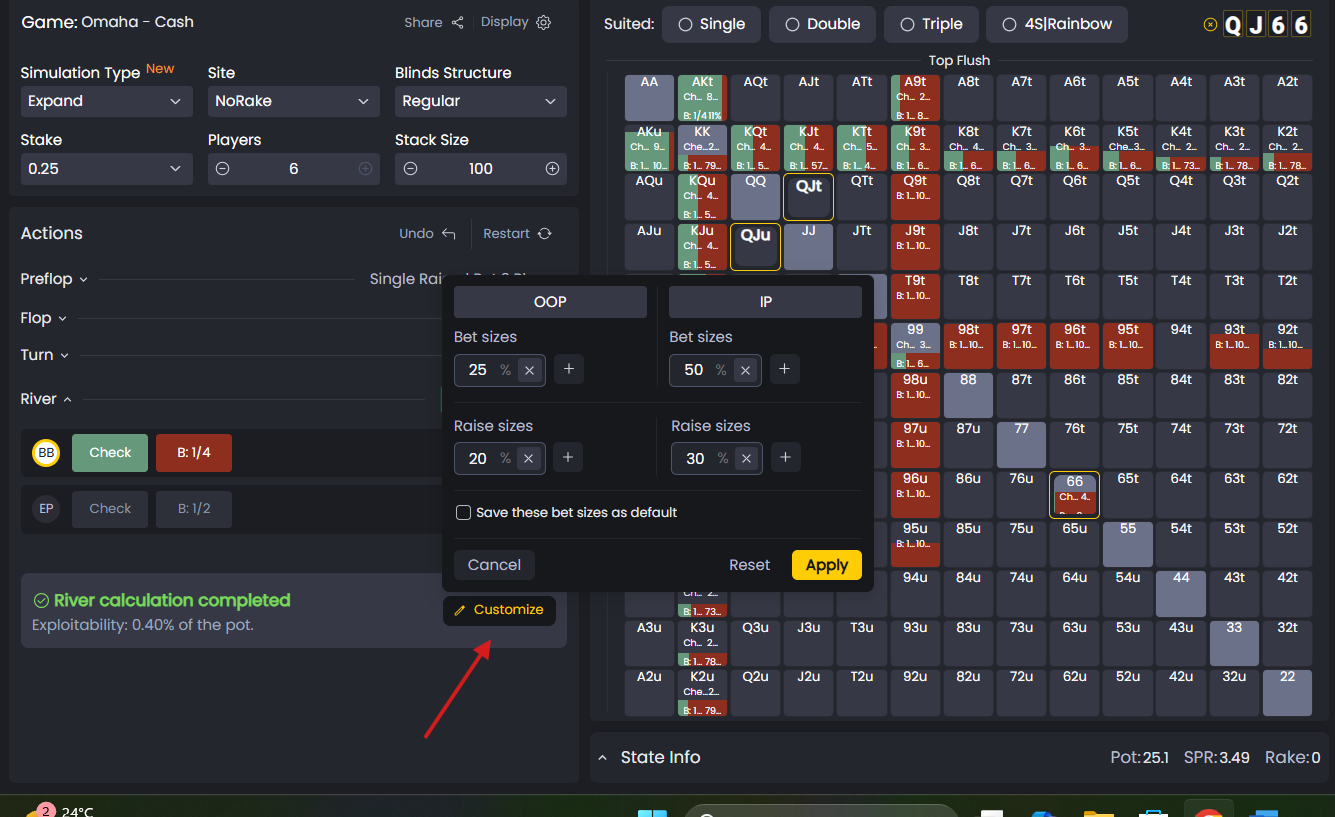Switch to the OOP tab
This screenshot has width=1335, height=817.
pos(550,301)
